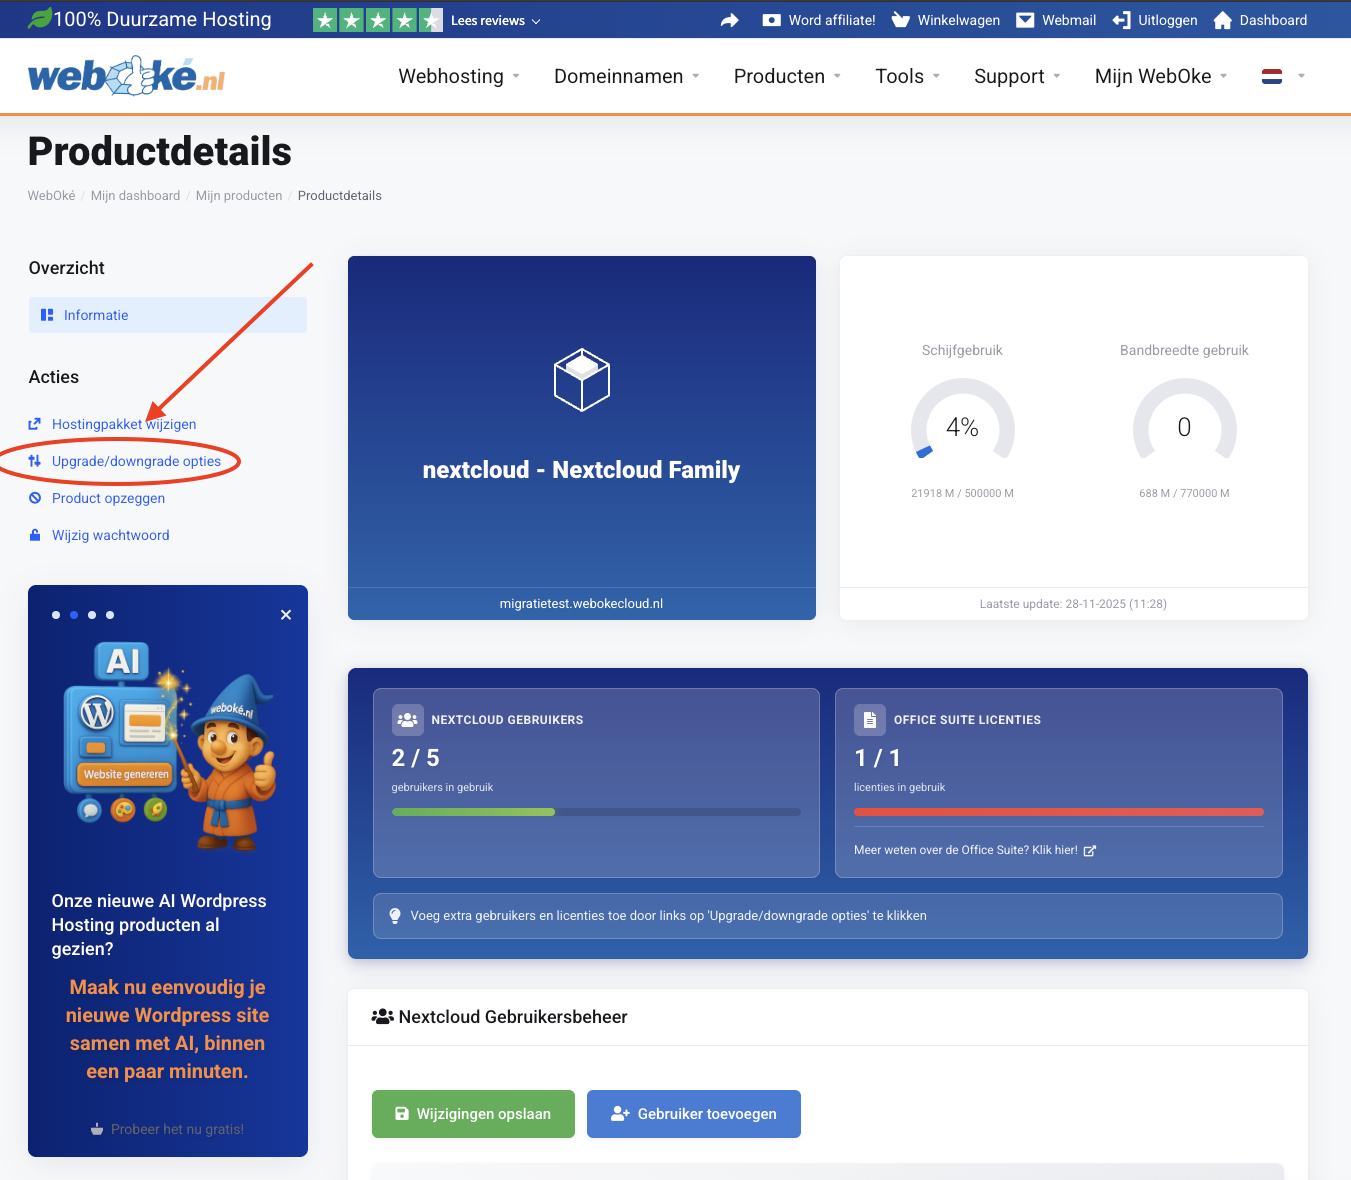The image size is (1351, 1180).
Task: Select the fourth promo carousel dot
Action: [110, 615]
